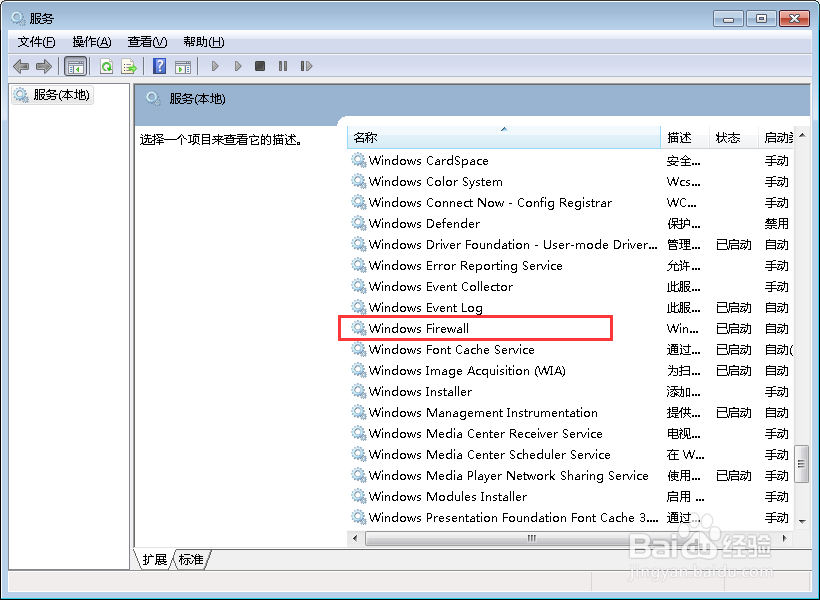Switch to the 标准 tab
This screenshot has height=600, width=820.
[x=190, y=560]
